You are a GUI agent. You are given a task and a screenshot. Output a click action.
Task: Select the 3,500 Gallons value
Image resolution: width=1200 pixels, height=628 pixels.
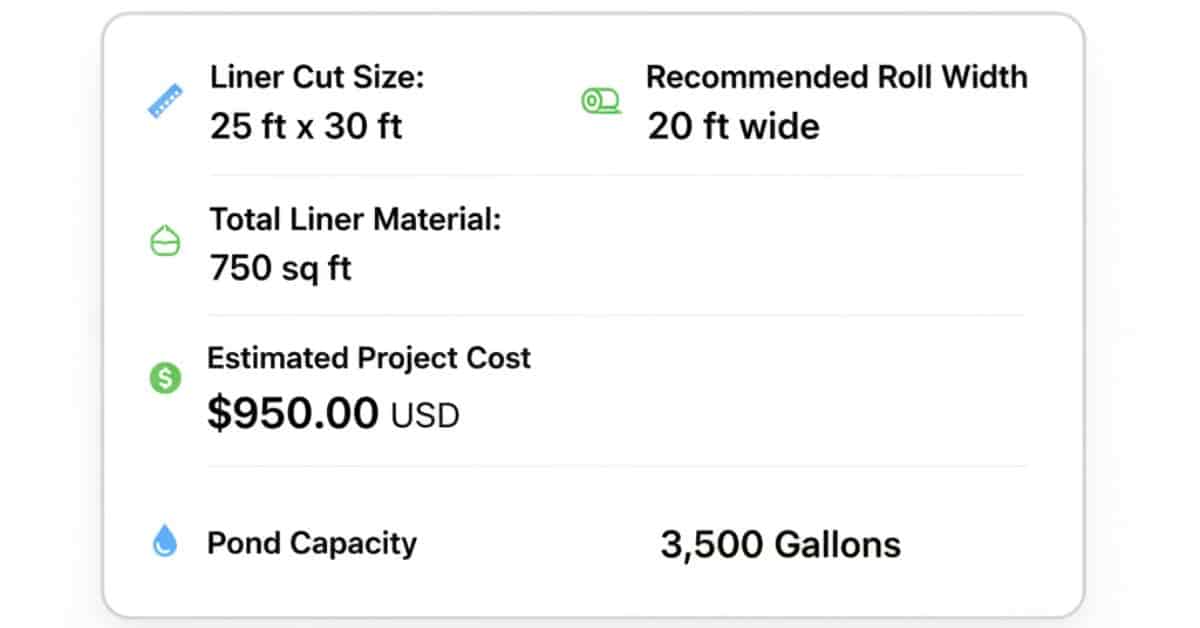(782, 544)
